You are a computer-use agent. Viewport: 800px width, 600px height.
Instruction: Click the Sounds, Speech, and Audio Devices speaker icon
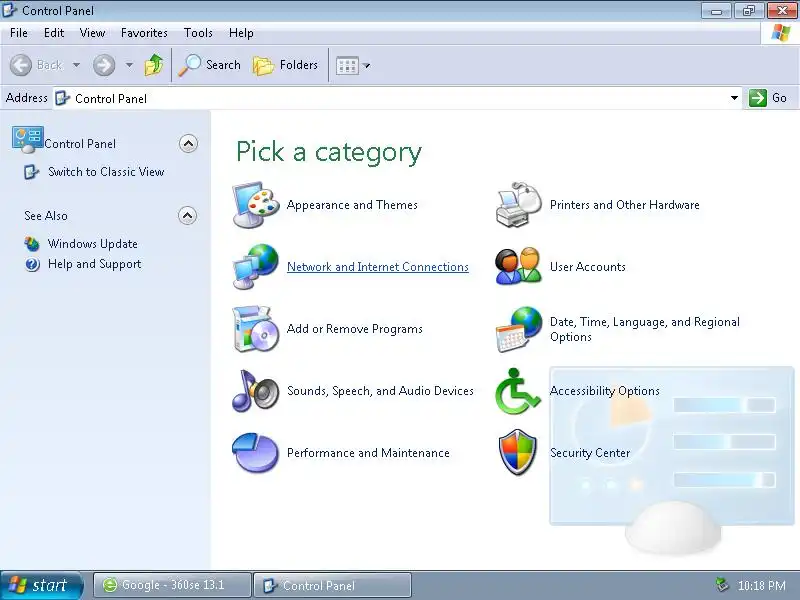coord(256,391)
